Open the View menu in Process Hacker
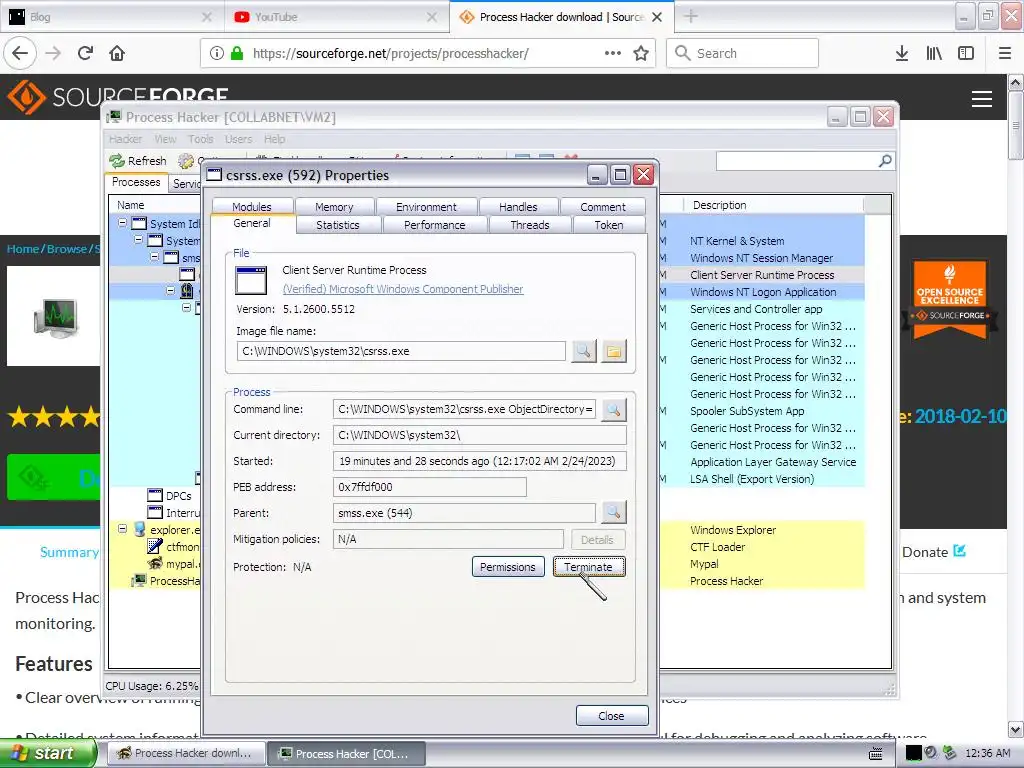 (165, 139)
